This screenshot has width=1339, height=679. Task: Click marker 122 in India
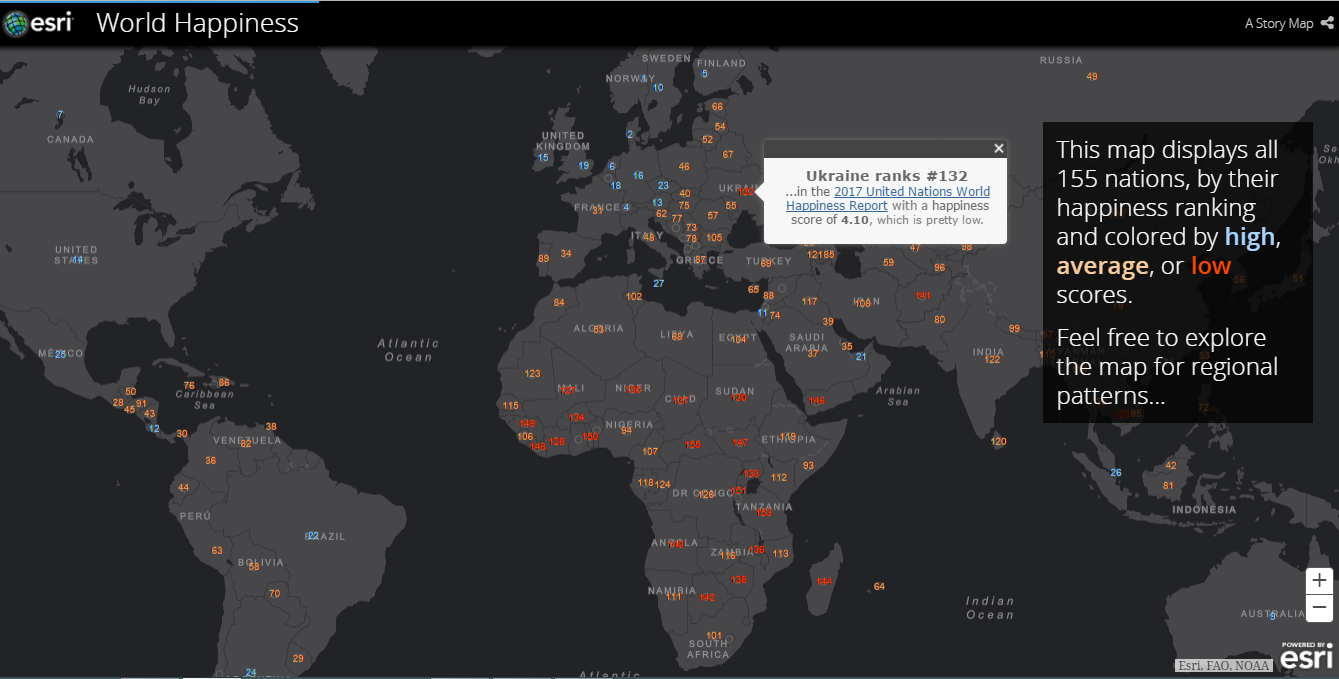click(992, 360)
